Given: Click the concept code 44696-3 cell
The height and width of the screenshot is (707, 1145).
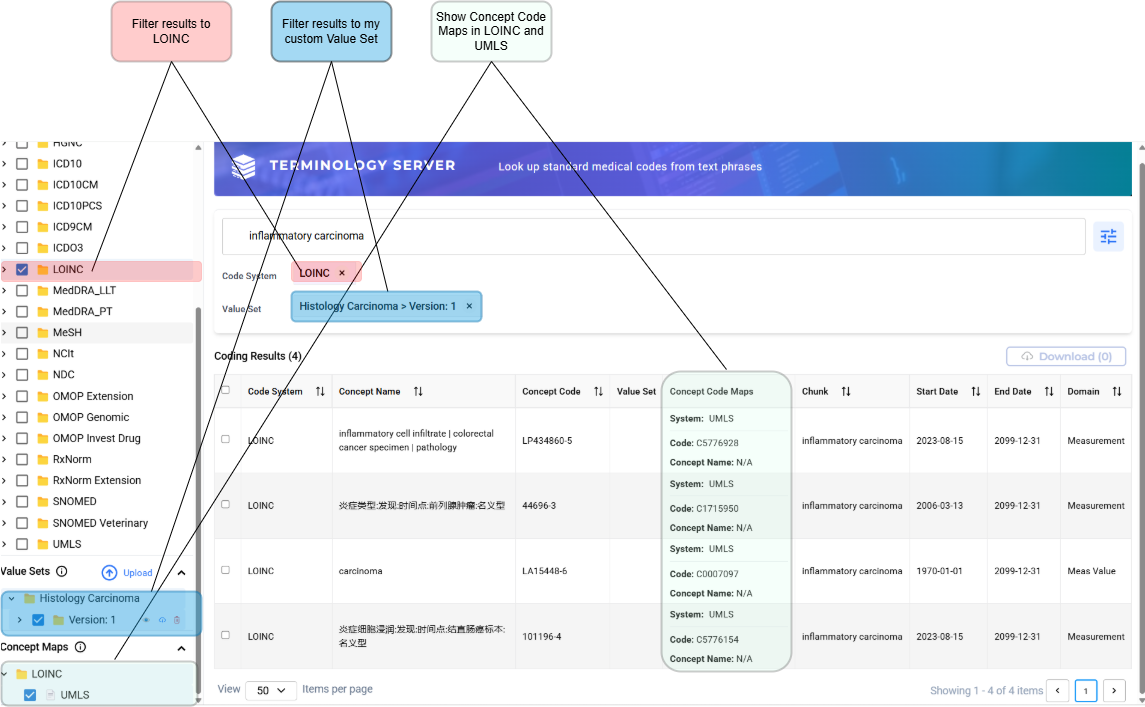Looking at the screenshot, I should tap(539, 505).
